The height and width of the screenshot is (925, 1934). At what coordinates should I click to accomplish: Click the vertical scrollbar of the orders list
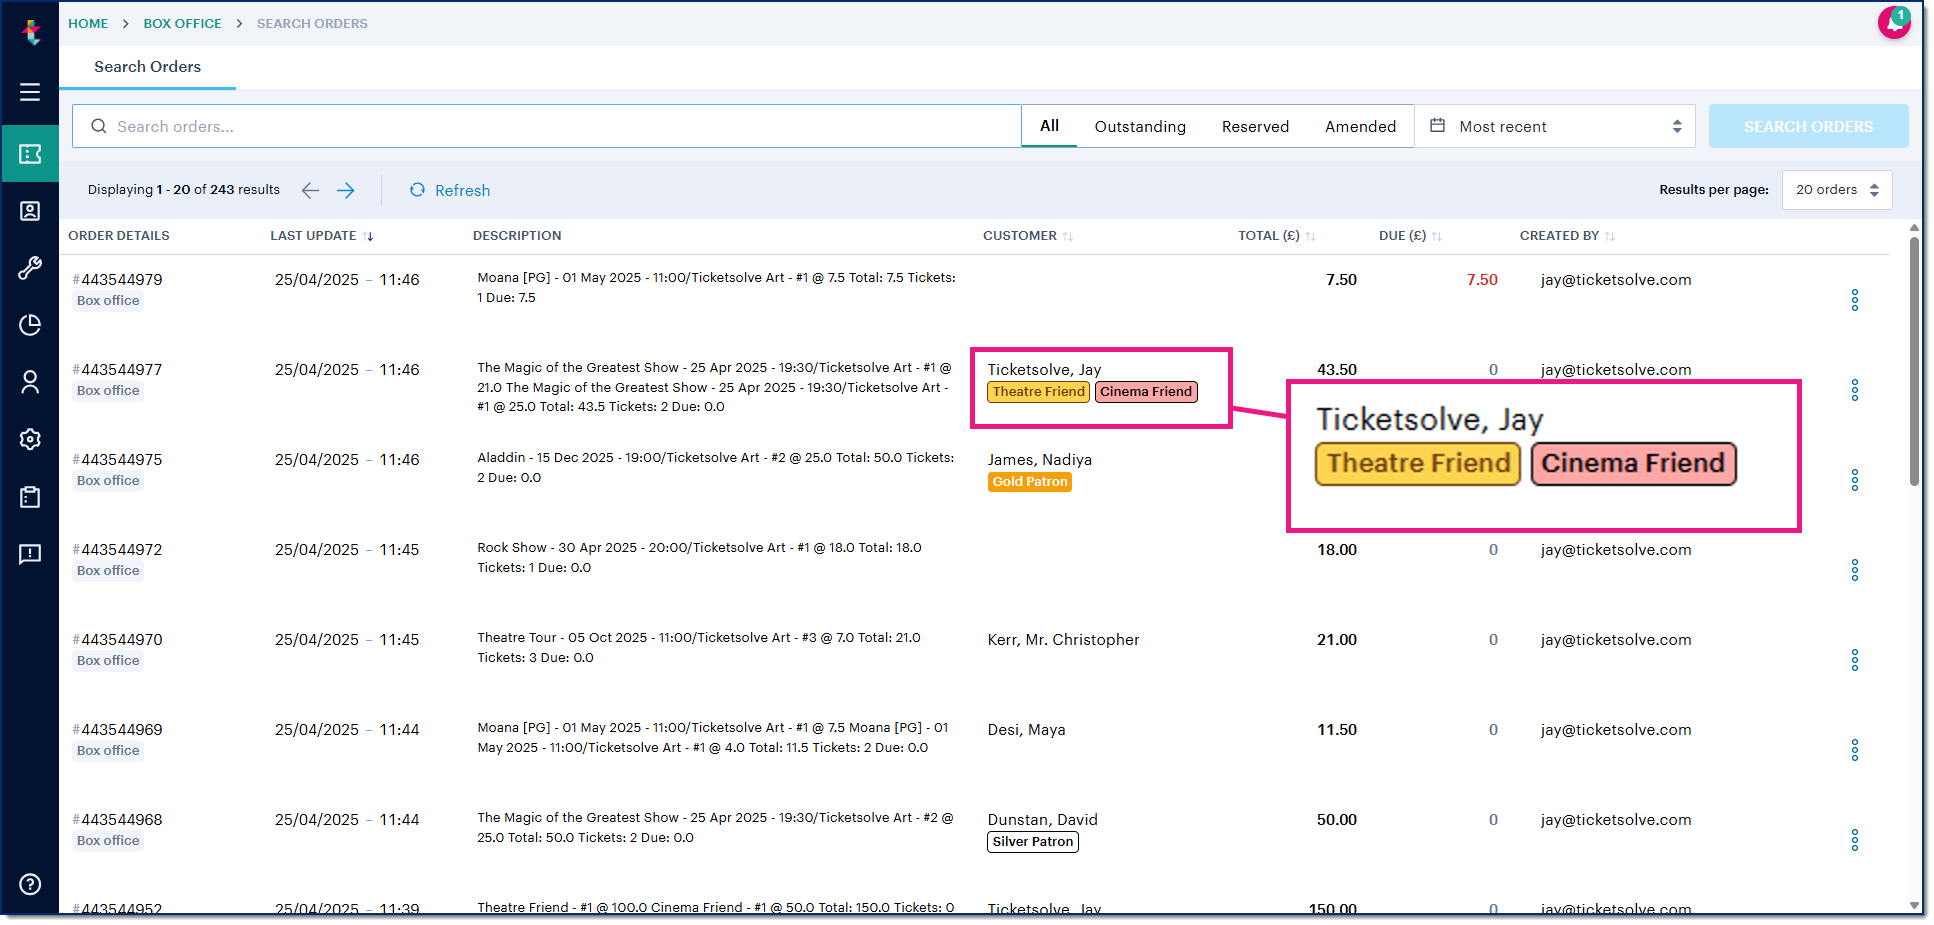pyautogui.click(x=1913, y=360)
